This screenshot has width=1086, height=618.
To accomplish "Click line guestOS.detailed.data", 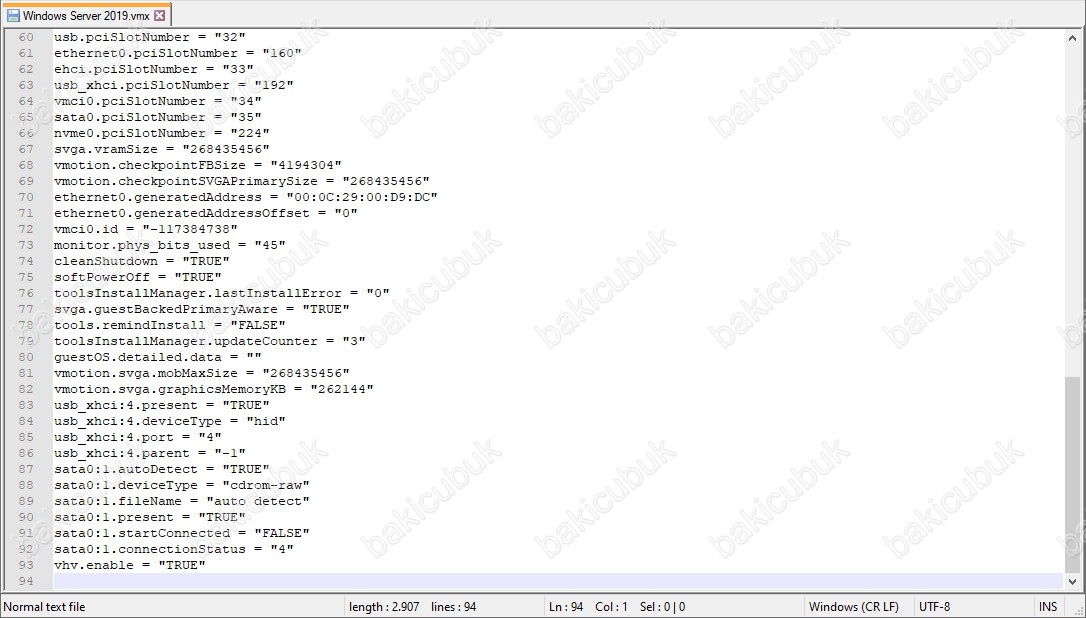I will (158, 357).
